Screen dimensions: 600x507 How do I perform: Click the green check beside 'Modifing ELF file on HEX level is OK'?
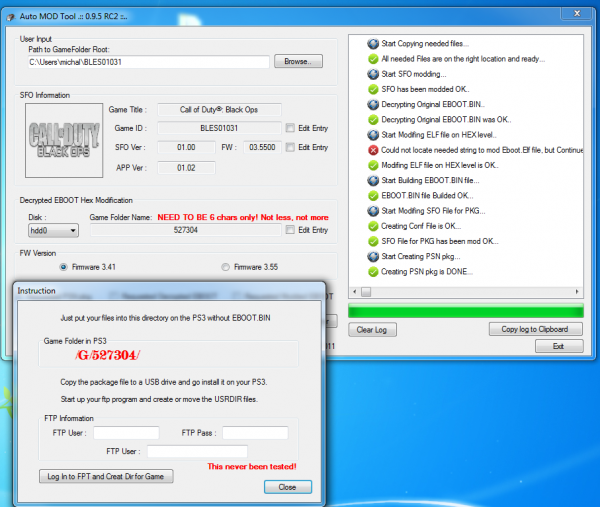[373, 165]
